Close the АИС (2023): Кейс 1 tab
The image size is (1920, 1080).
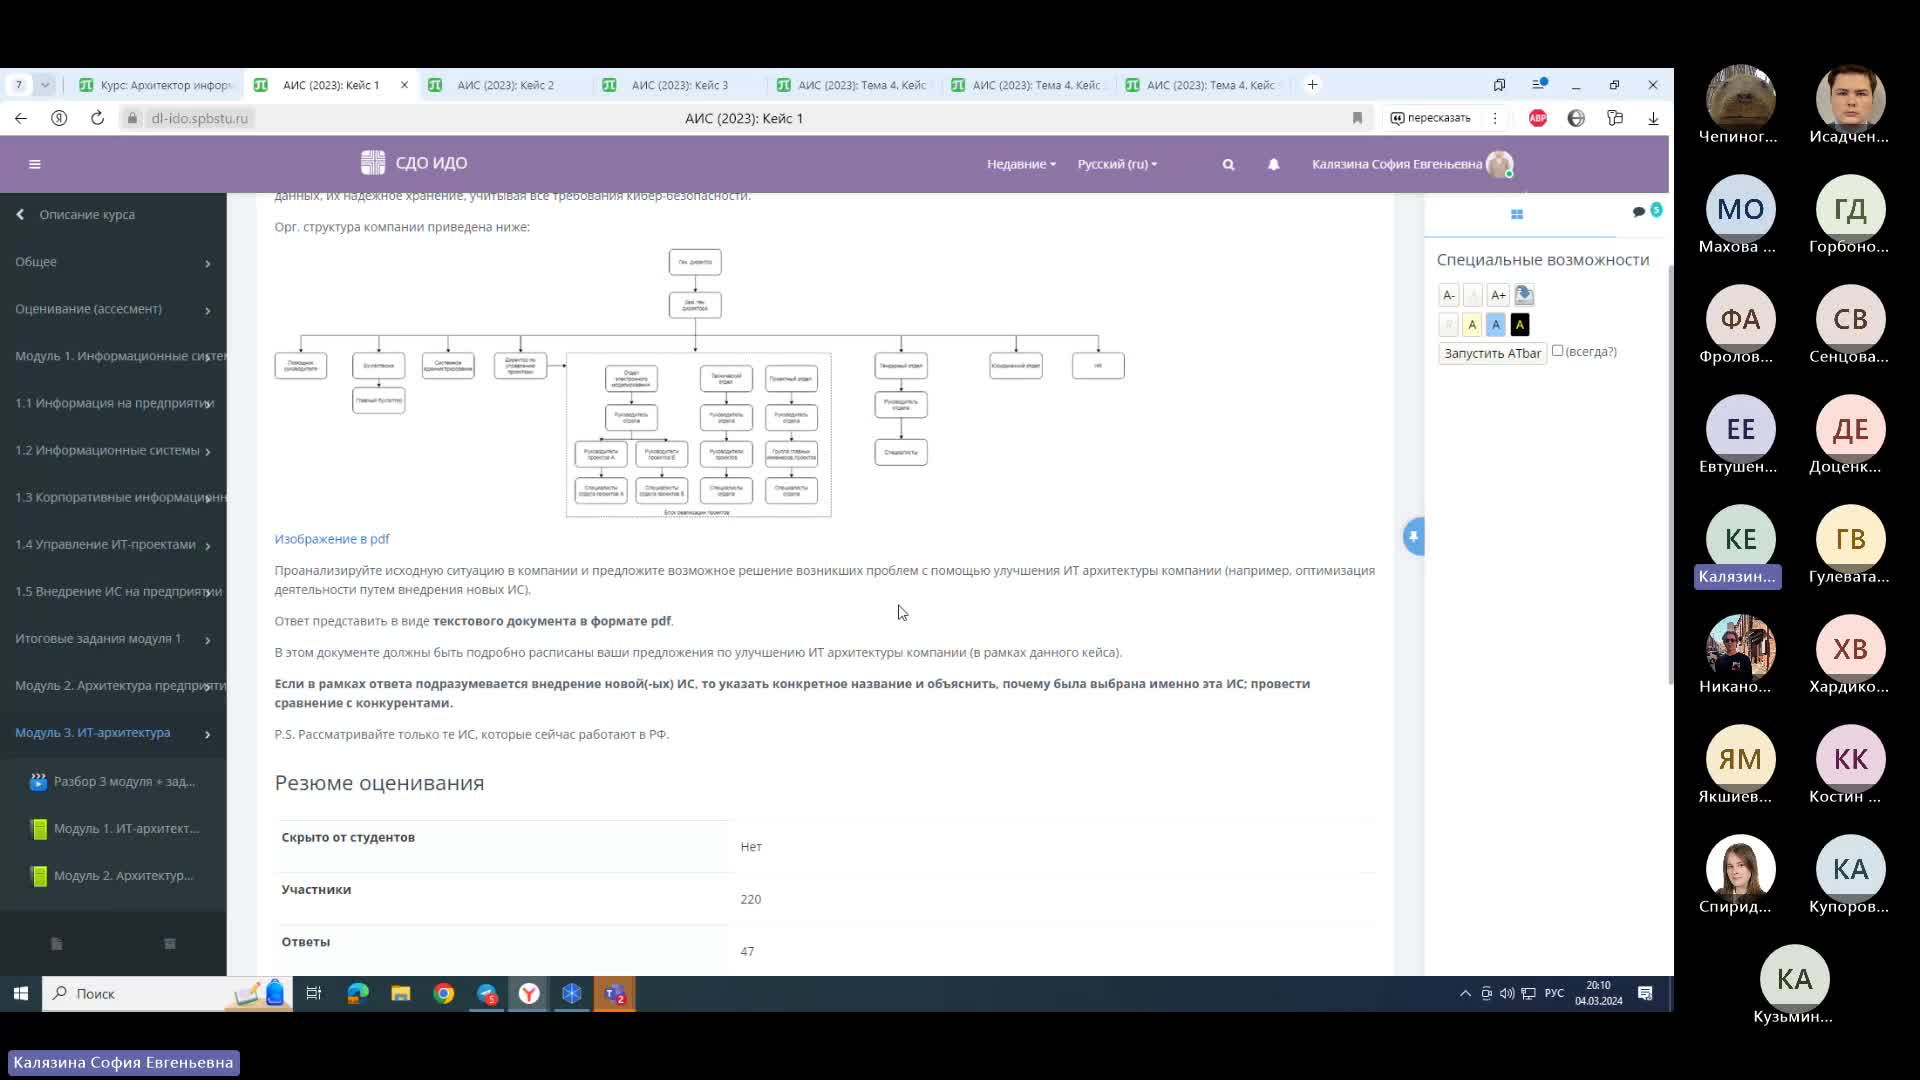tap(404, 85)
